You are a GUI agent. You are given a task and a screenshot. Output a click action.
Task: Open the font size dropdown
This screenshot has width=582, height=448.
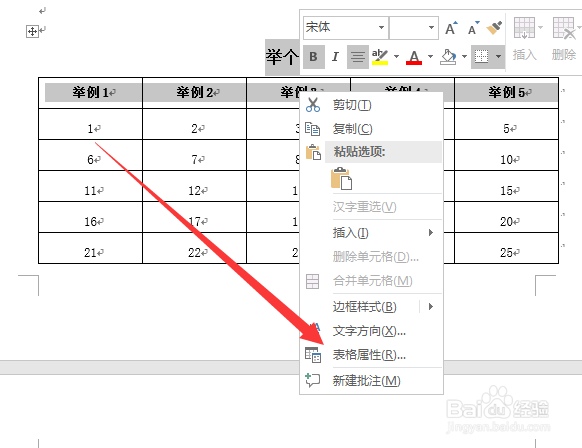click(x=431, y=27)
